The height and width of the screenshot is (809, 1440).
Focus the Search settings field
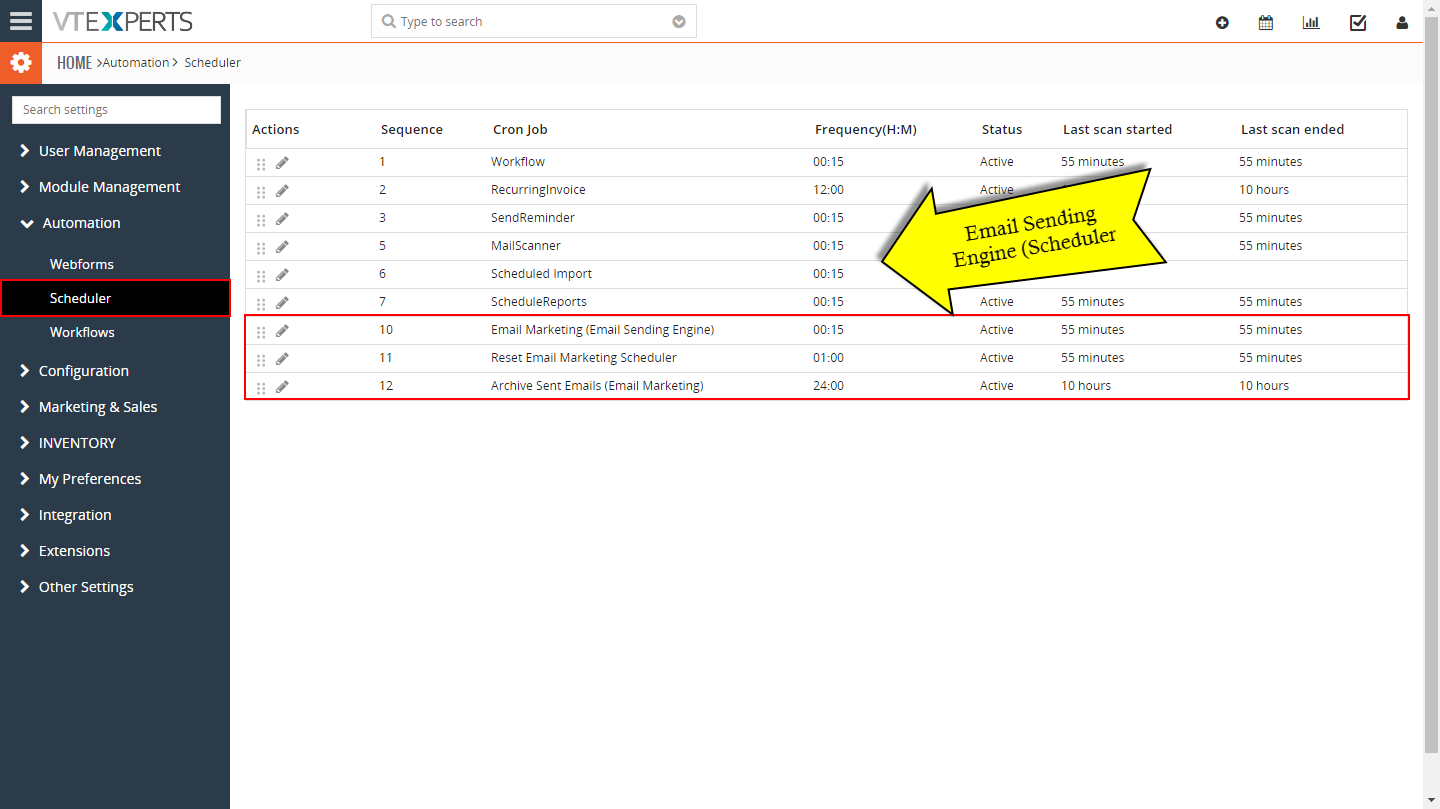point(116,110)
